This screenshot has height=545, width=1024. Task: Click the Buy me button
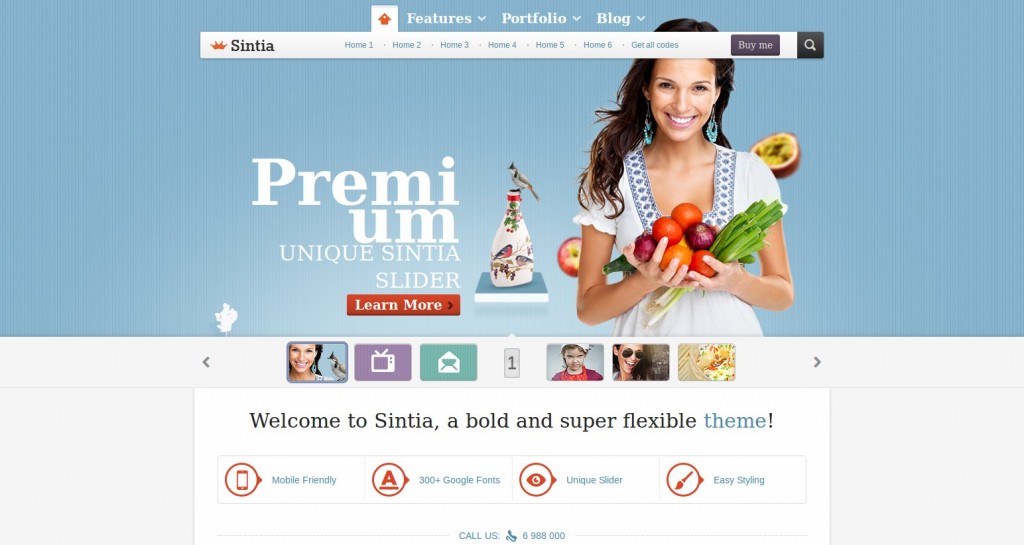point(755,45)
